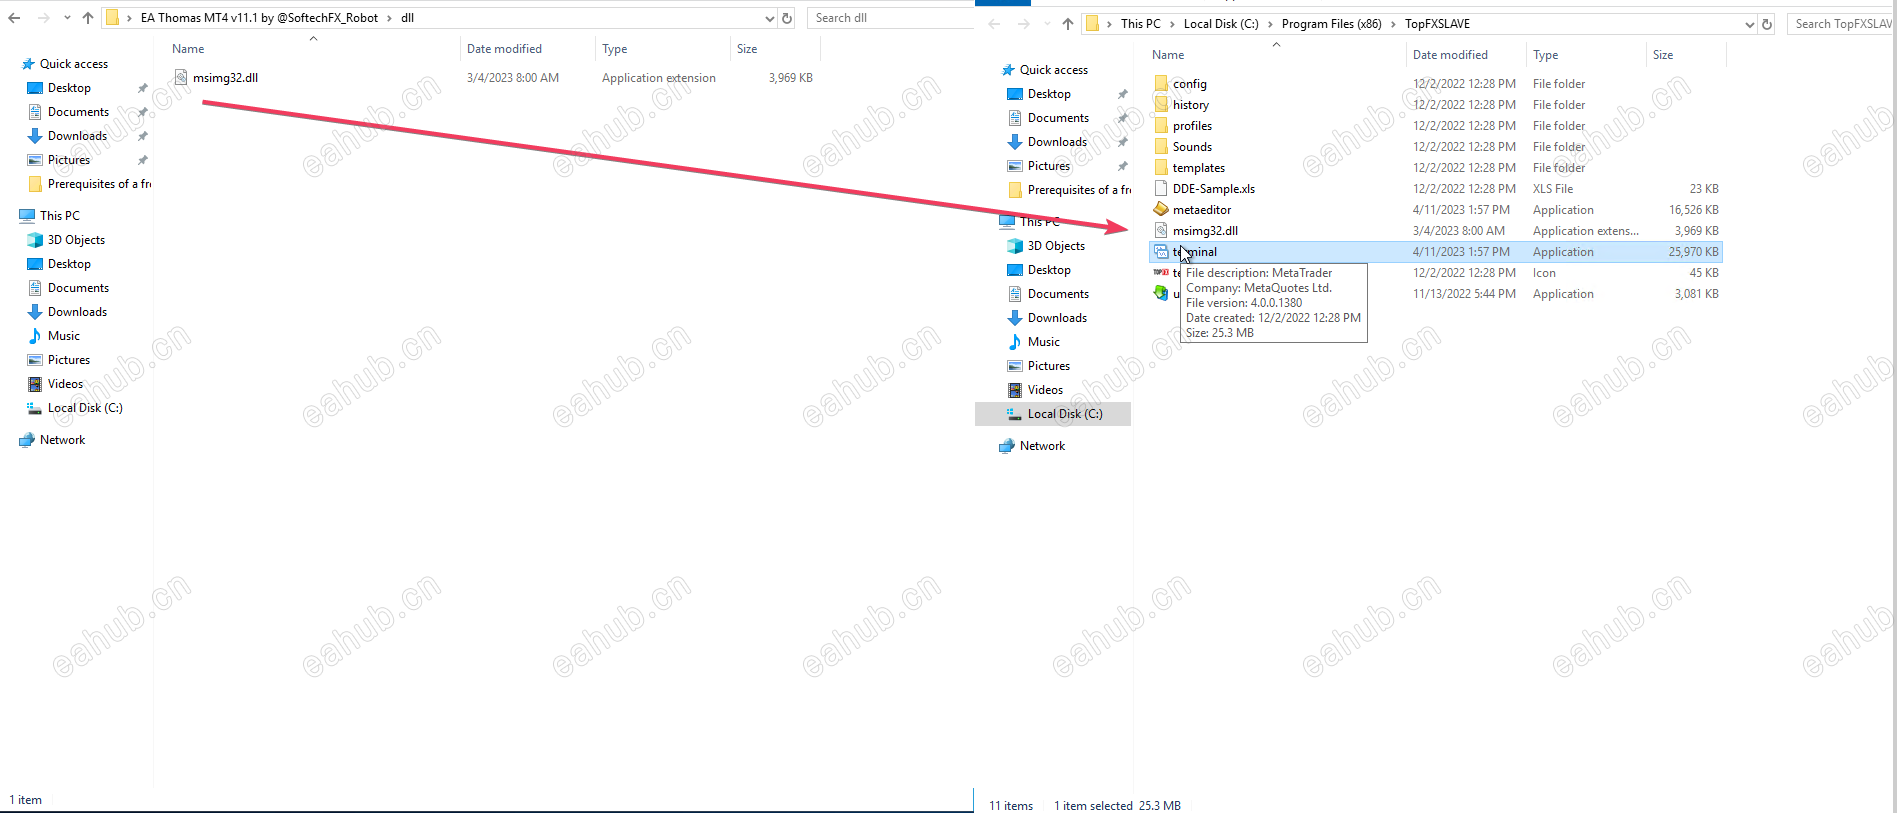Select the msimg32.dll file icon in the dll folder window
The height and width of the screenshot is (813, 1897).
181,77
